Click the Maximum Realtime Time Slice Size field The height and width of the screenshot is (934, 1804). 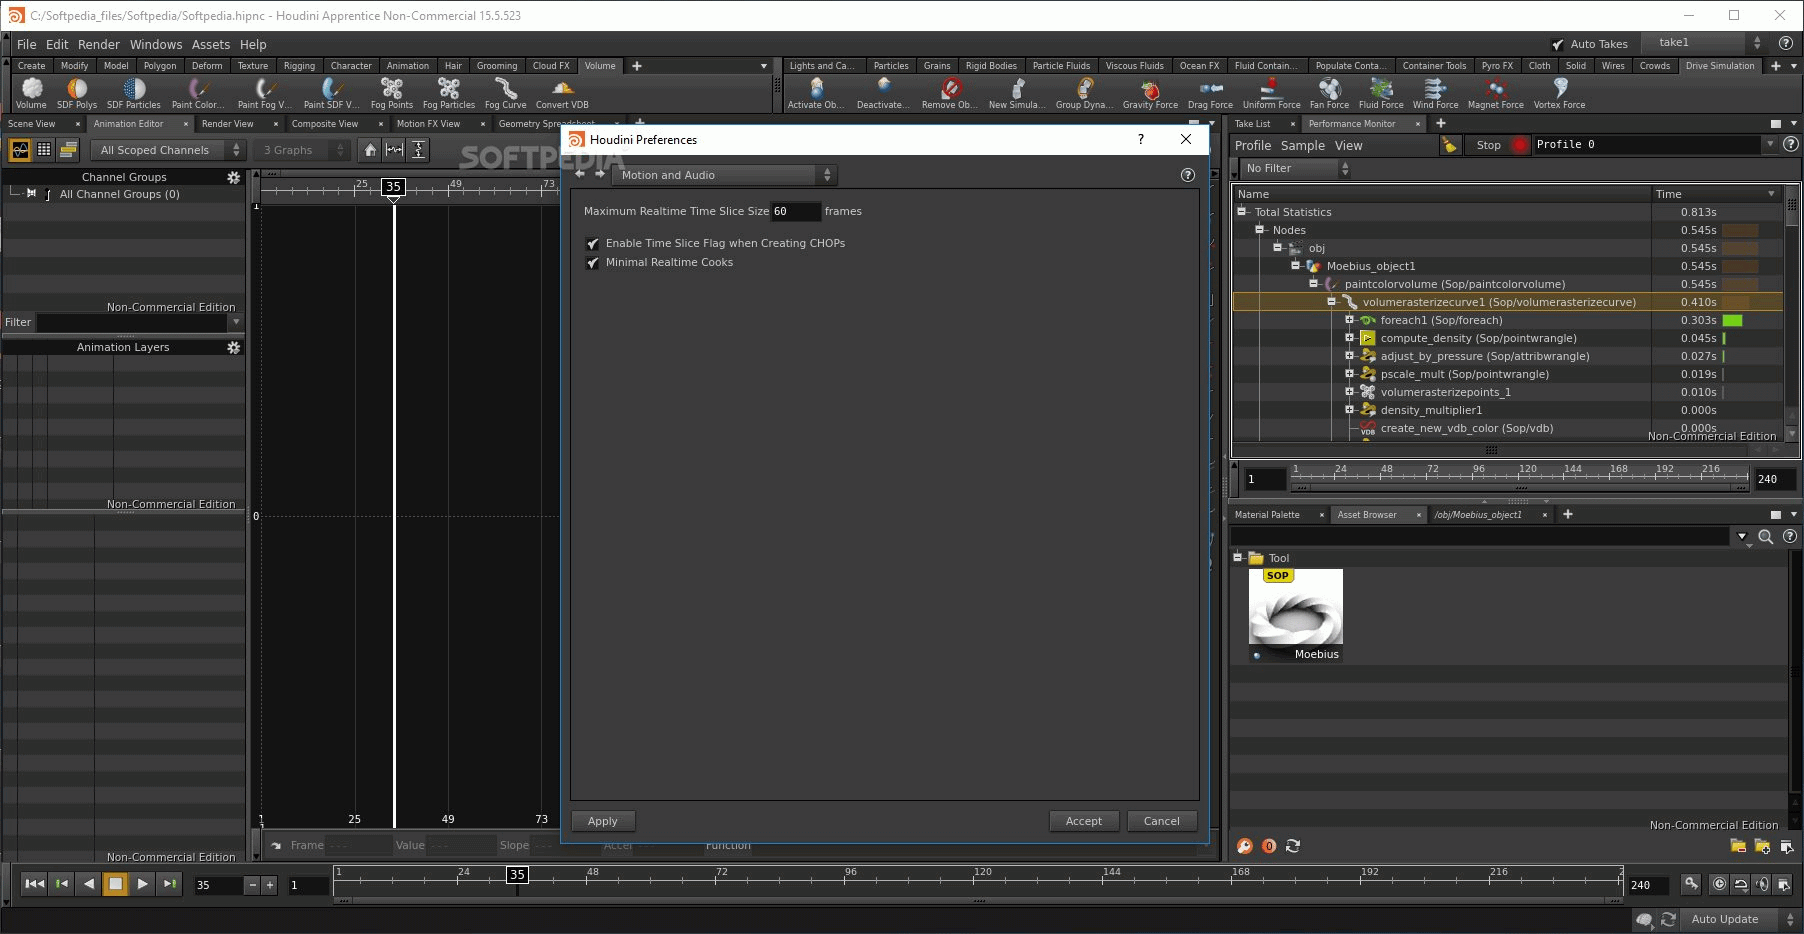coord(795,212)
